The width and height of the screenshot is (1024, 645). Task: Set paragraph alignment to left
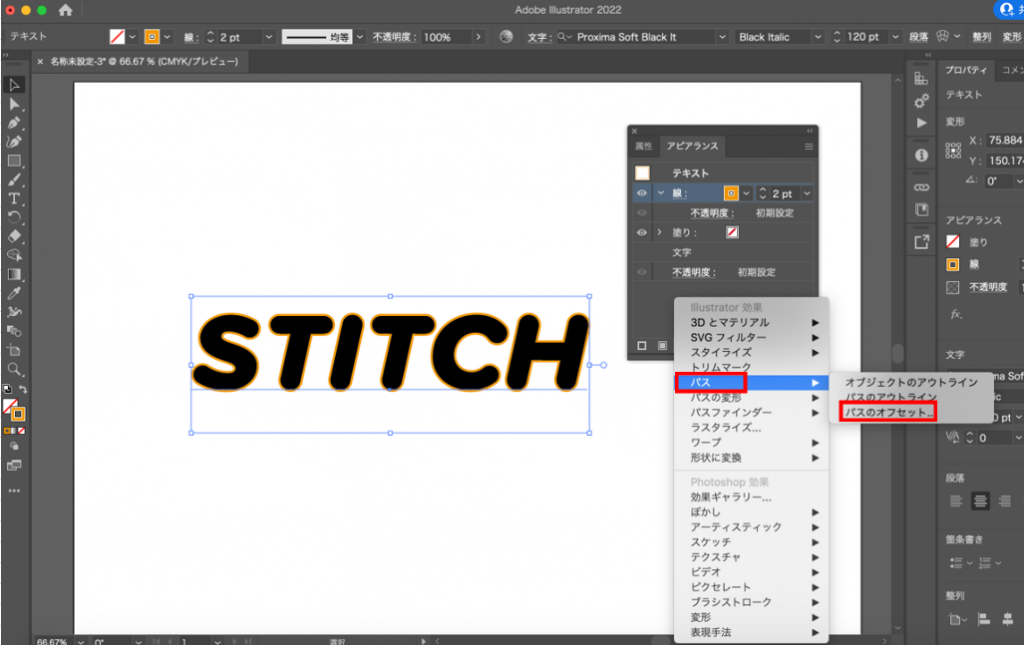[956, 501]
